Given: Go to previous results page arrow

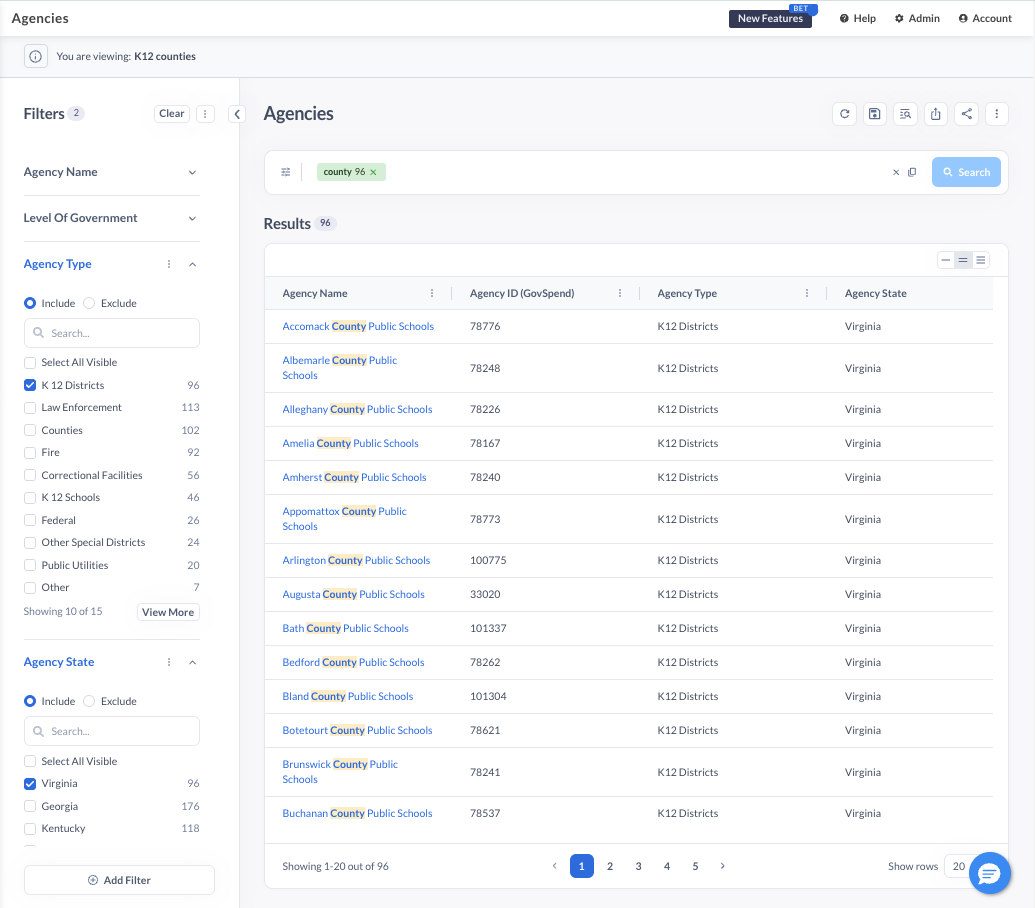Looking at the screenshot, I should click(x=554, y=866).
